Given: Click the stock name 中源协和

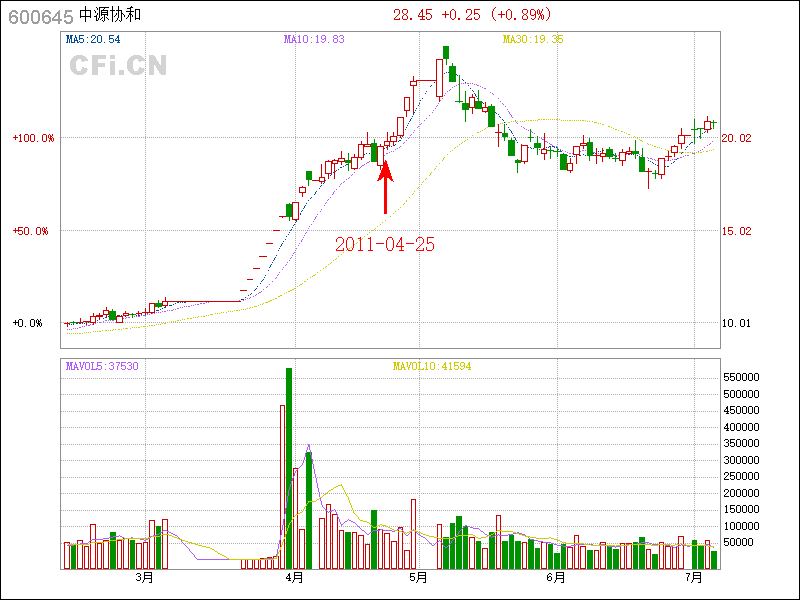Looking at the screenshot, I should click(x=112, y=16).
